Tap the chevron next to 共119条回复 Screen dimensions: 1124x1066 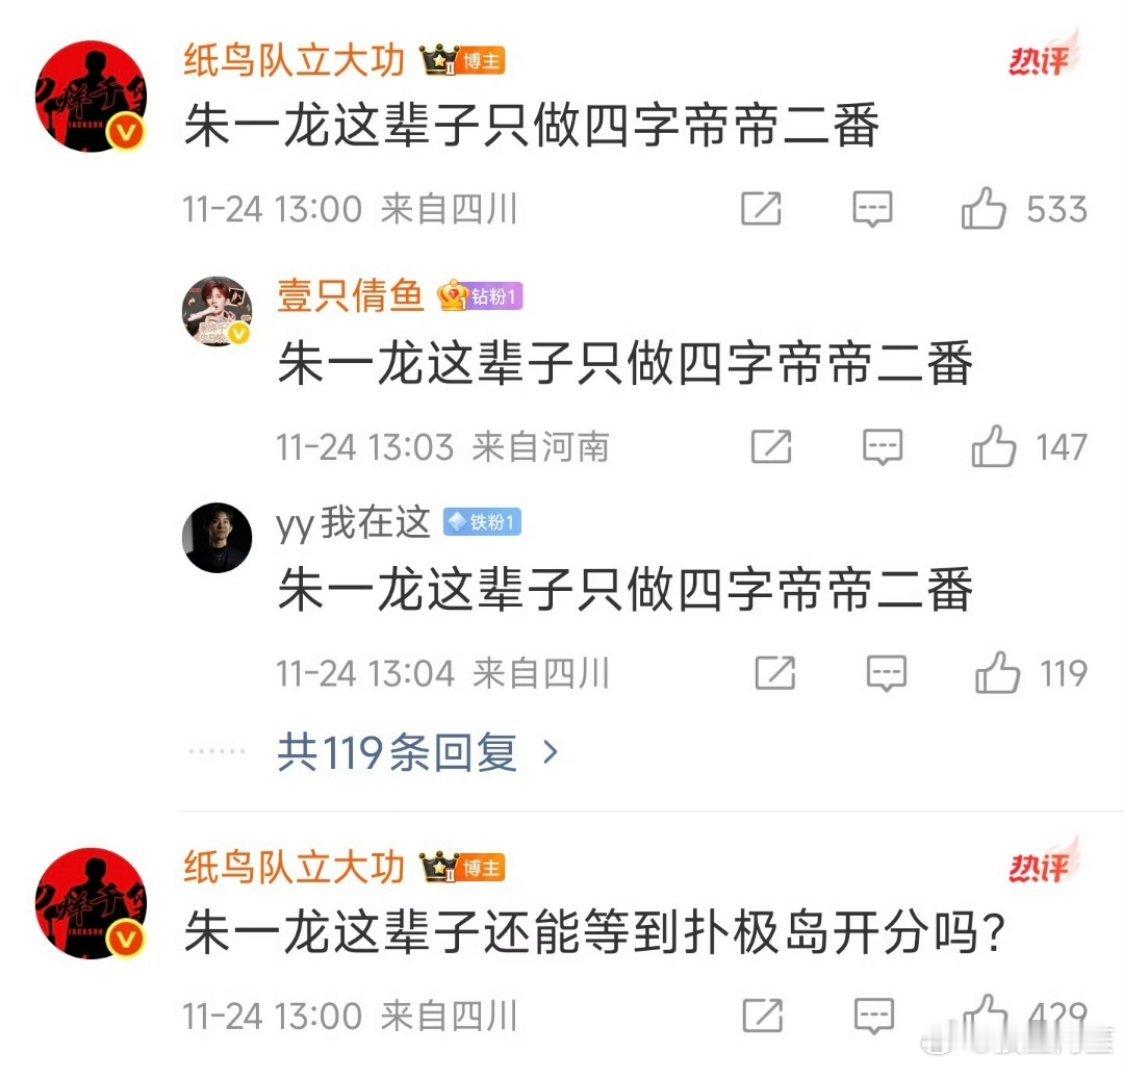[550, 752]
